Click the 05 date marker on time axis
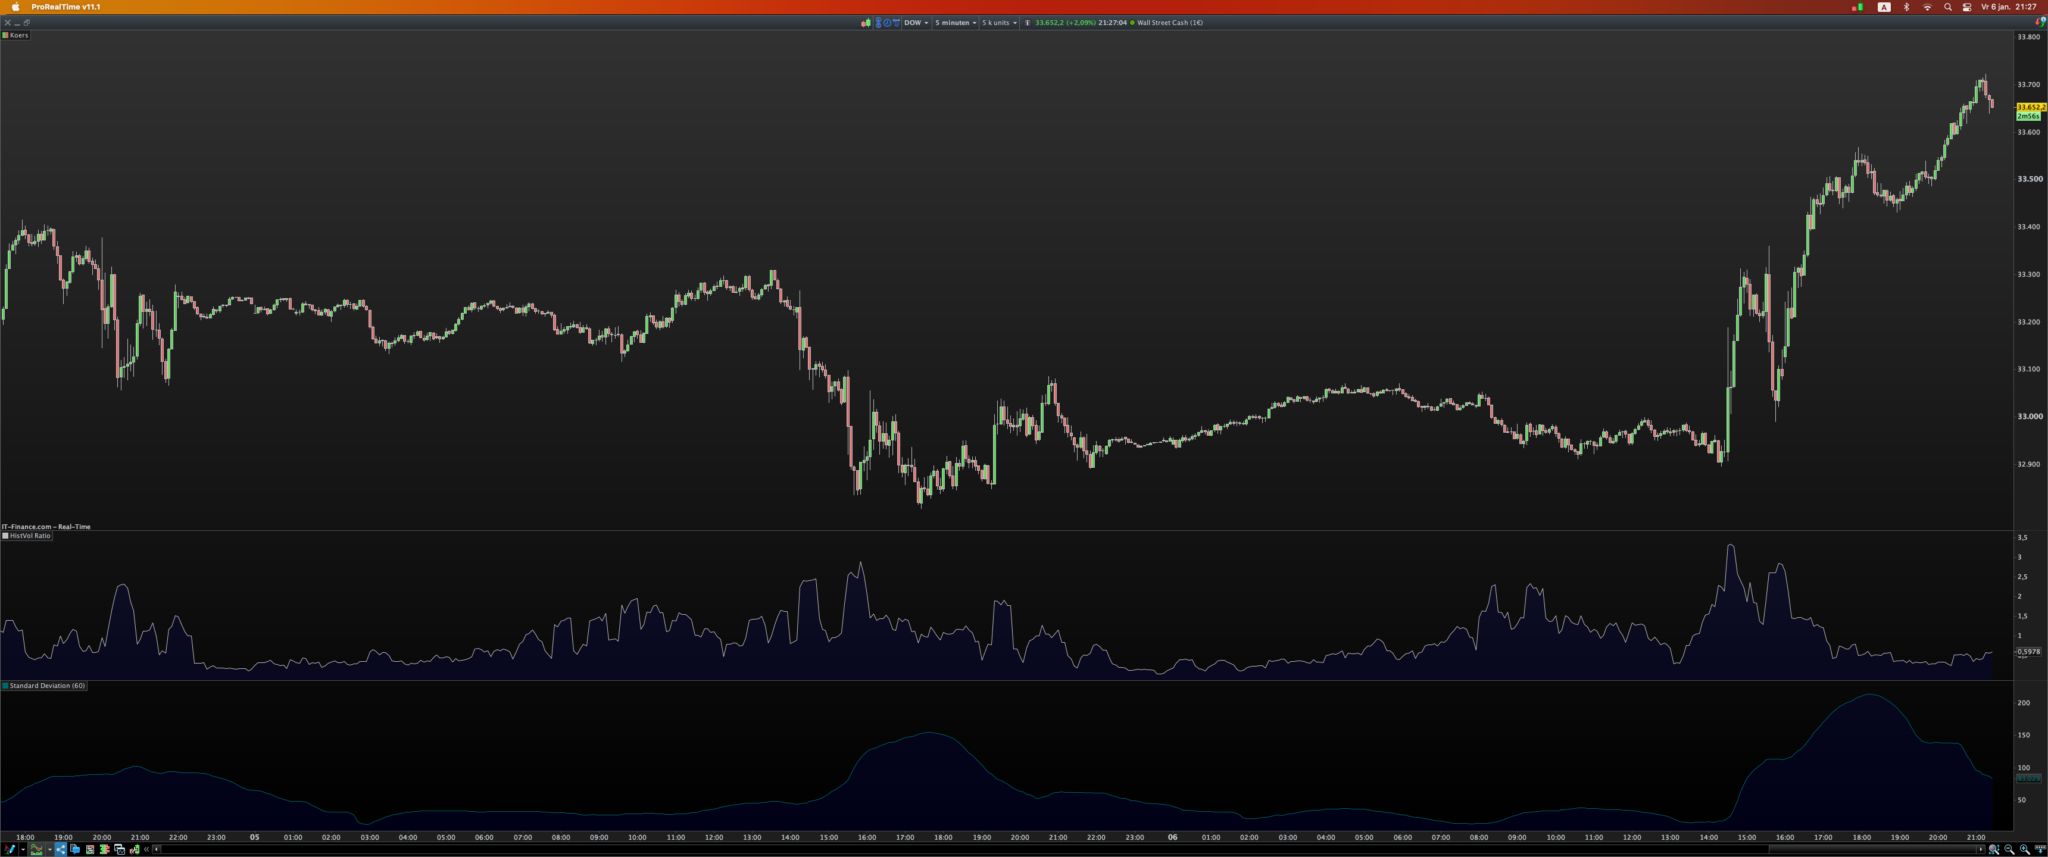Screen dimensions: 2048x857 coord(254,837)
